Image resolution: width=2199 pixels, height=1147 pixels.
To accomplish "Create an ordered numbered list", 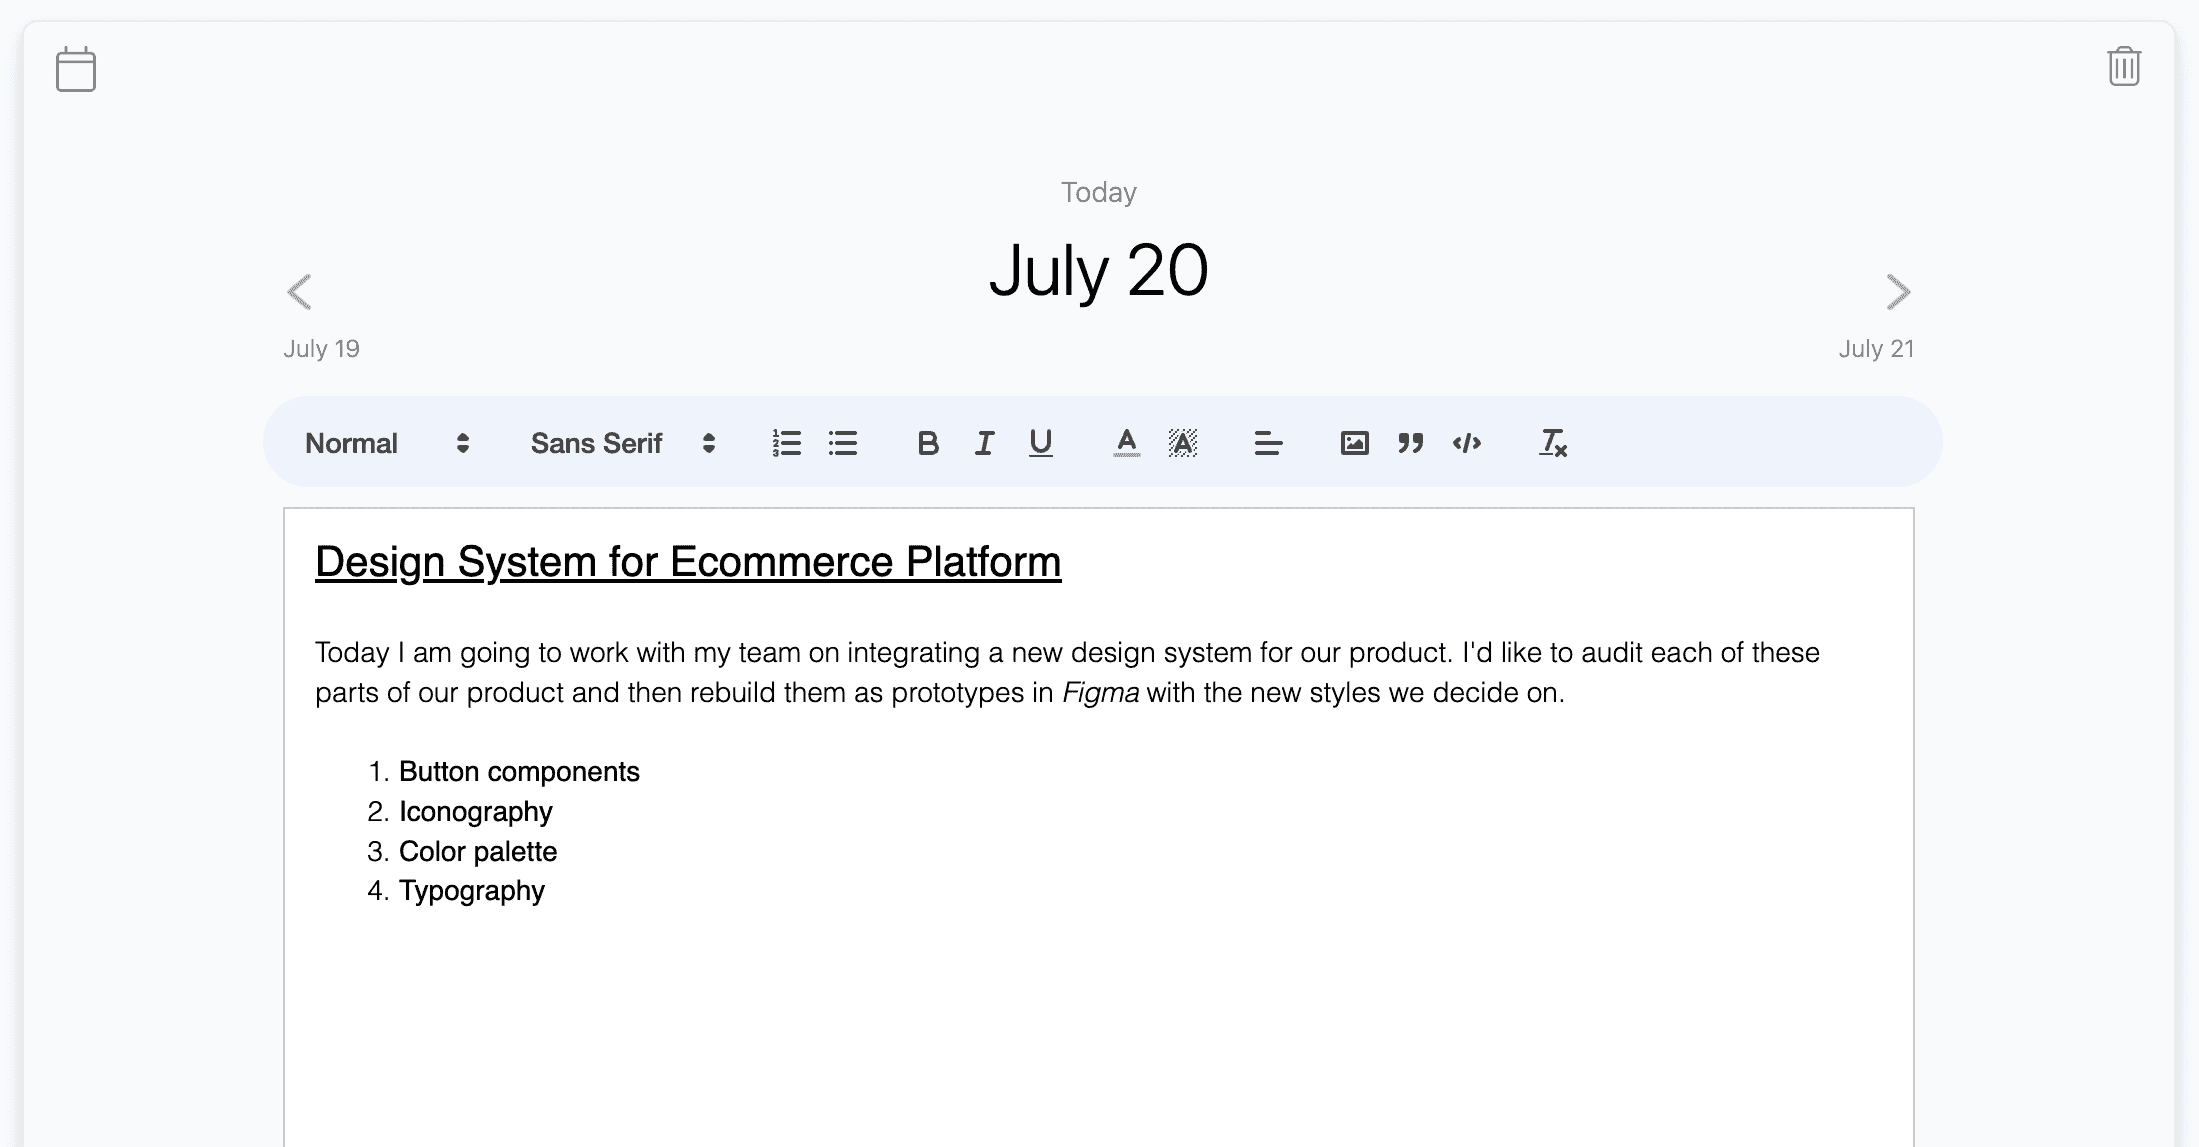I will pos(786,443).
